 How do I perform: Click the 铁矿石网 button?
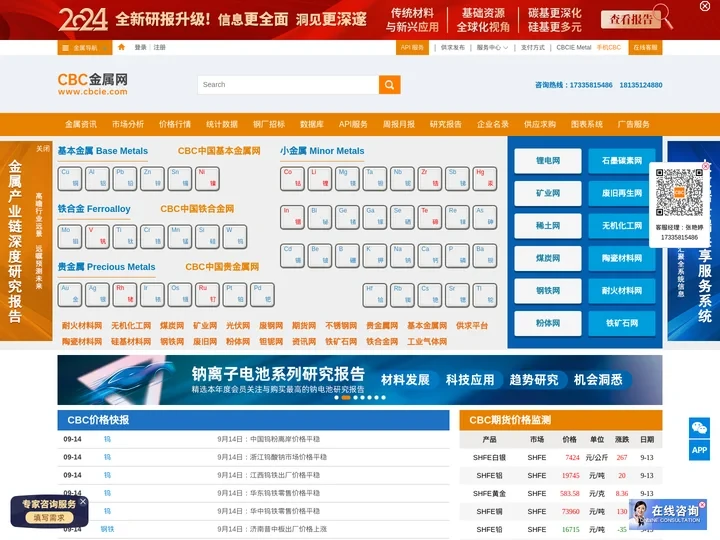pos(622,323)
